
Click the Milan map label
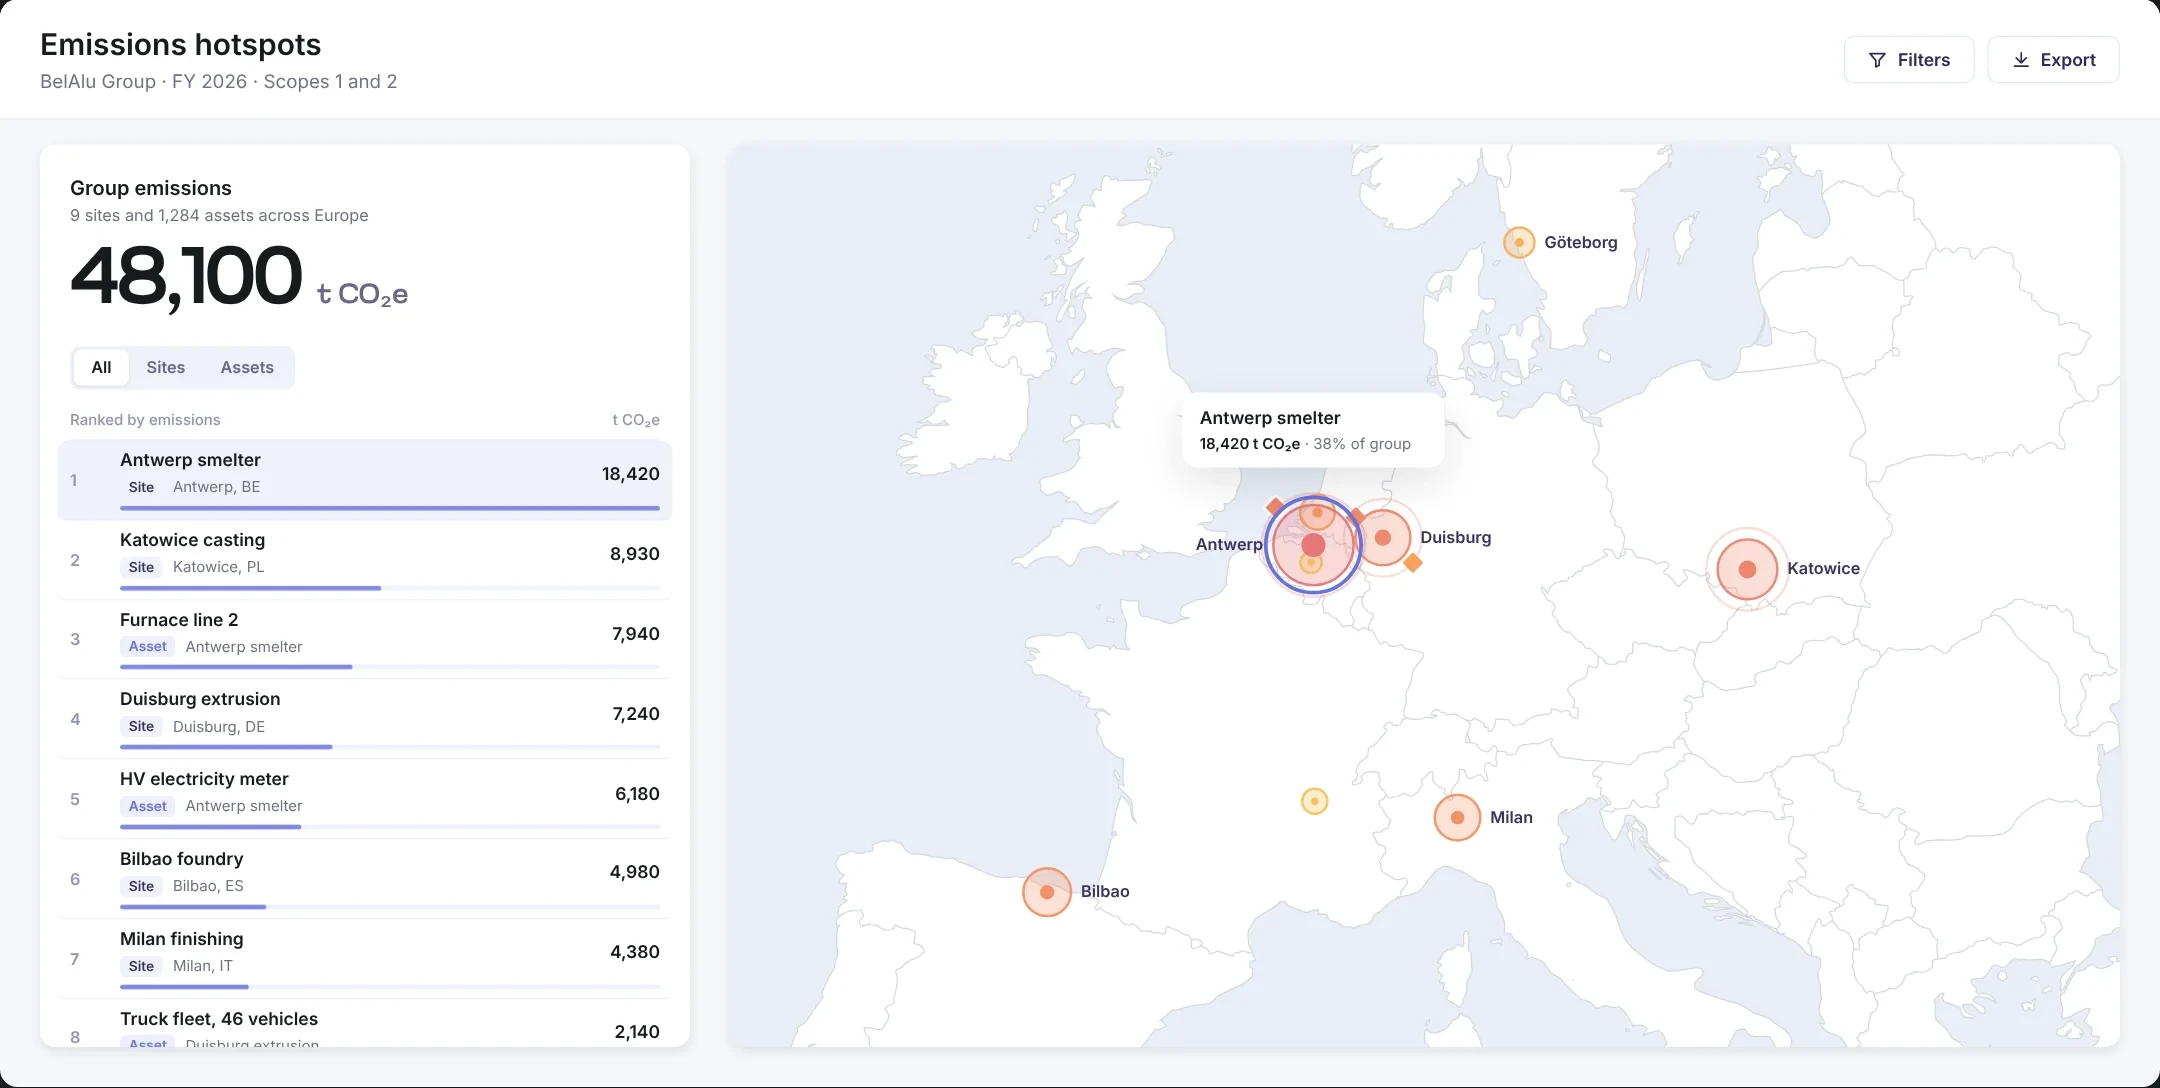1511,817
